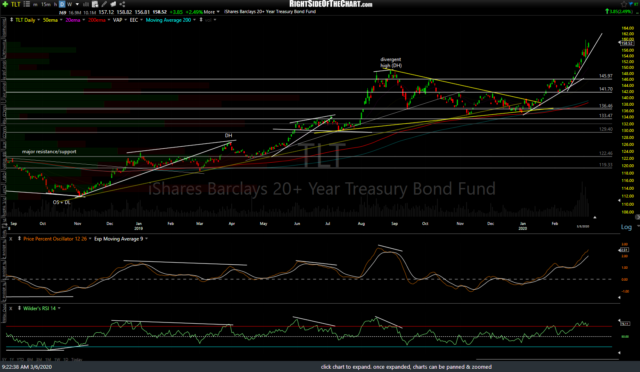Click the +2.49% change value in quote bar
Viewport: 640px width, 372px height.
[193, 12]
